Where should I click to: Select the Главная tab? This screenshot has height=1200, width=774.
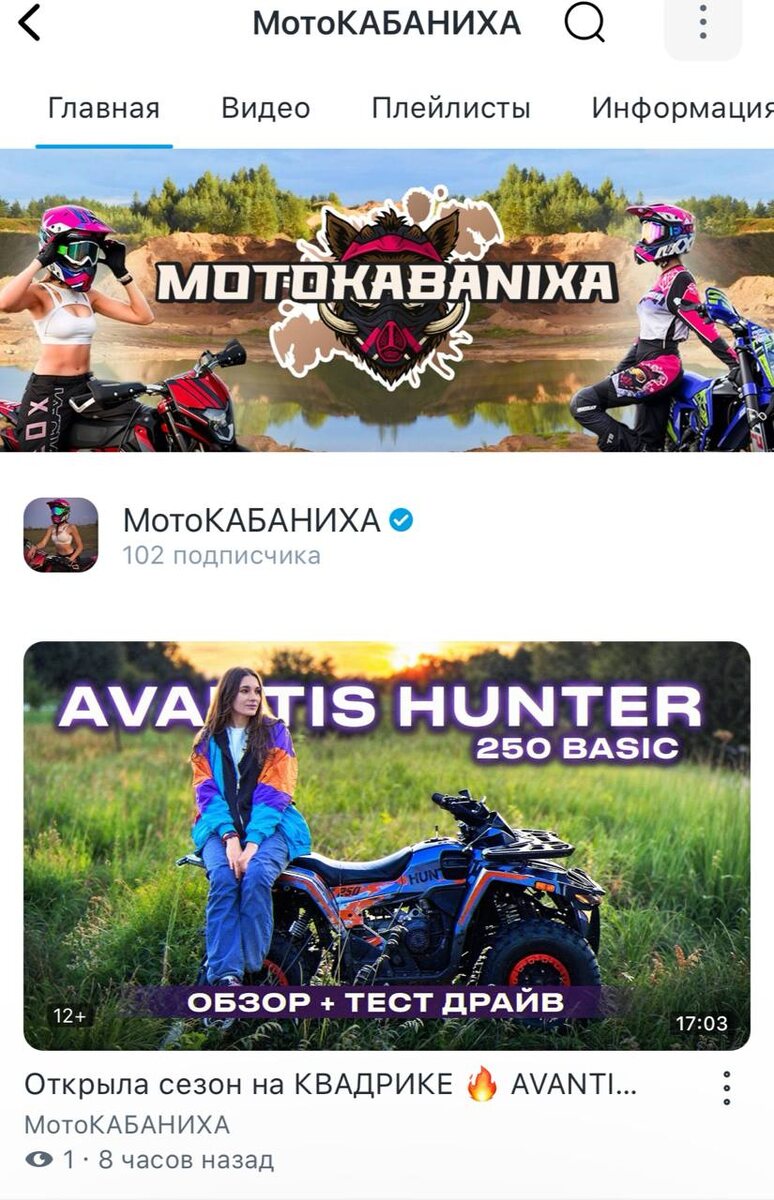click(x=104, y=108)
